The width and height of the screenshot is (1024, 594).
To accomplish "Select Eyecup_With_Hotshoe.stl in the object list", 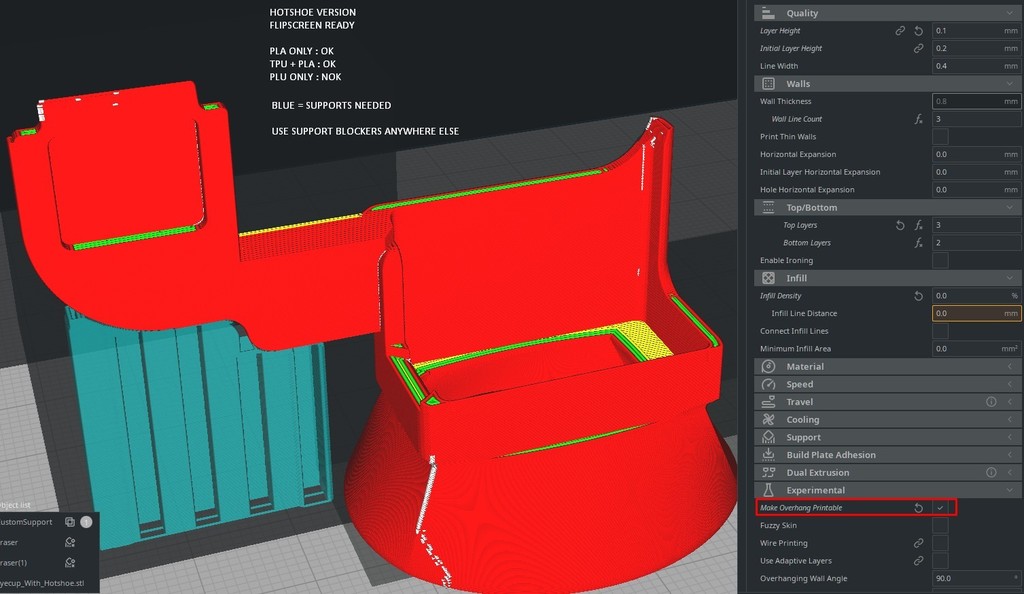I will [42, 581].
